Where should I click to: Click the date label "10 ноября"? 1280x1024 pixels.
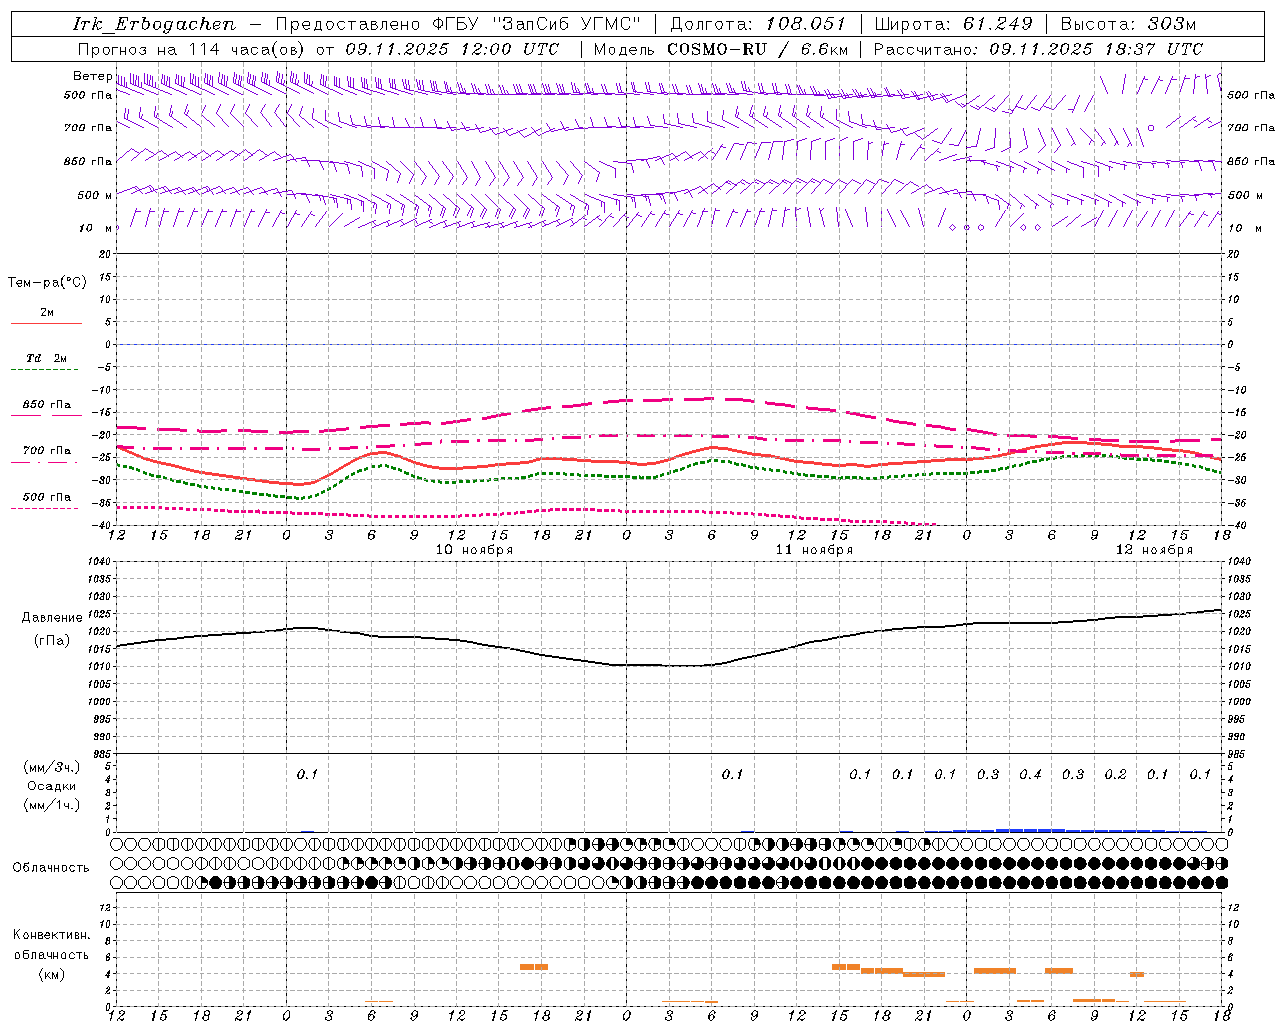474,550
